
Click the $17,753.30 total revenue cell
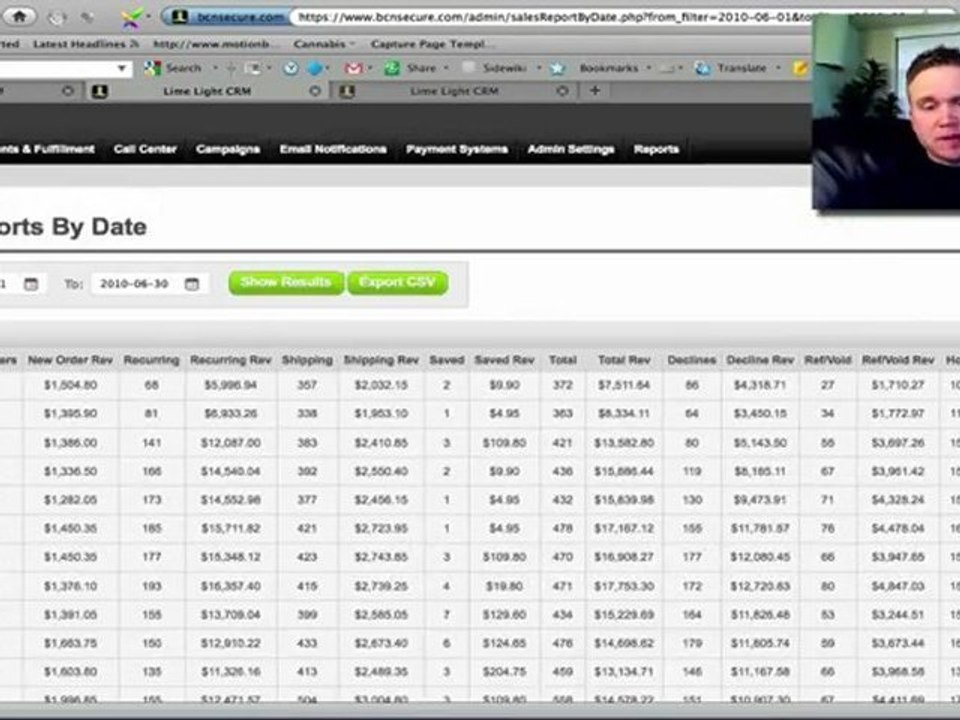[x=624, y=586]
